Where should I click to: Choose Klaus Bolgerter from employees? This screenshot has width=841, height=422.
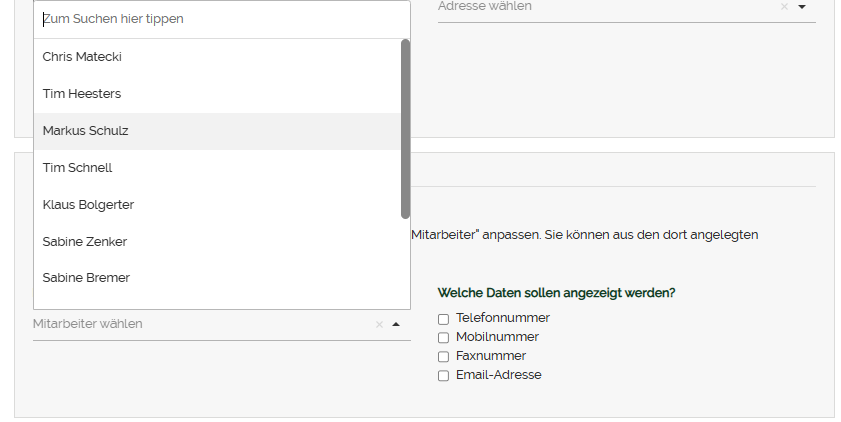[88, 205]
